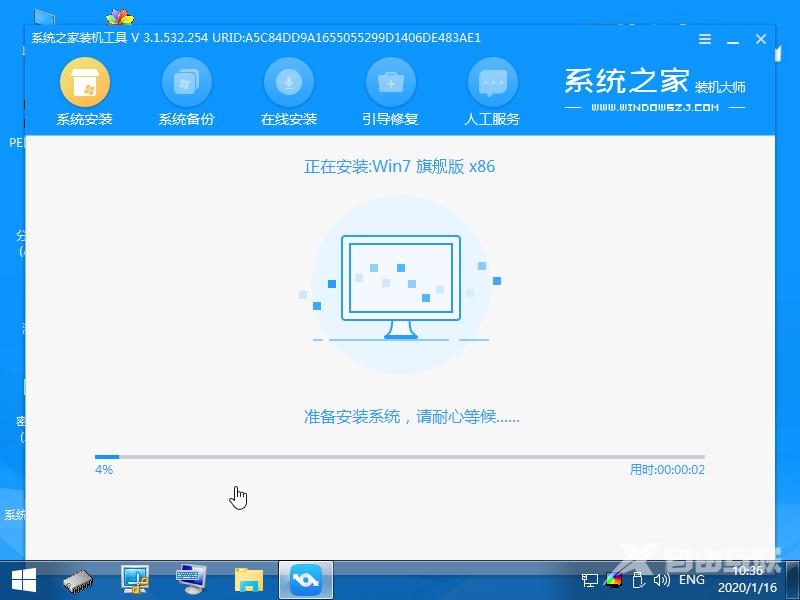Screen dimensions: 800x600
Task: Click the volume speaker tray icon
Action: (662, 580)
